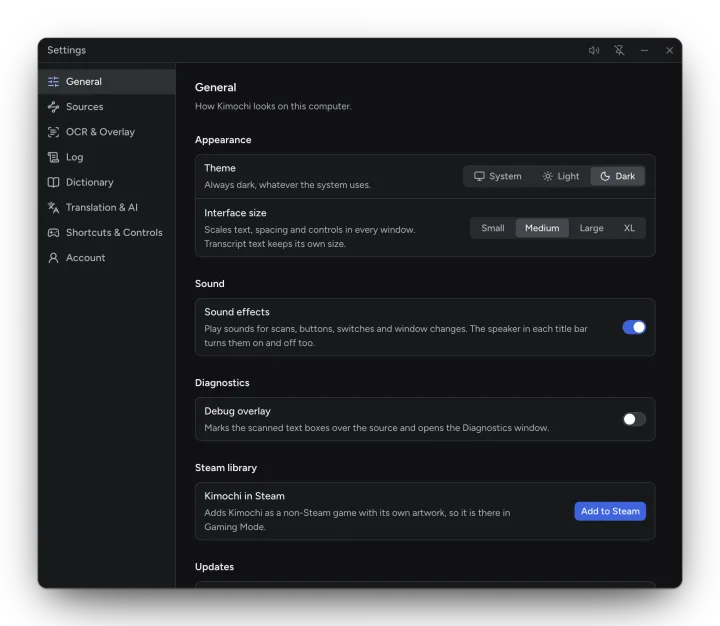
Task: Click the Translation & AI language icon
Action: (x=53, y=208)
